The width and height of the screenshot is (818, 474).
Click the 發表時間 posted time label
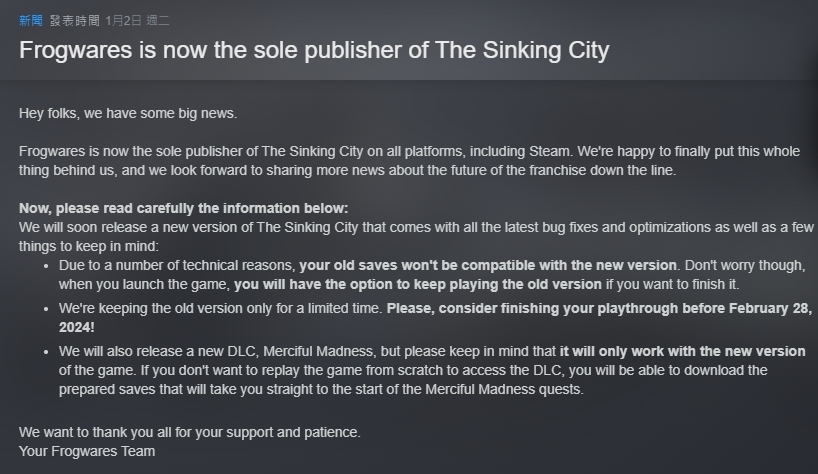[x=75, y=21]
